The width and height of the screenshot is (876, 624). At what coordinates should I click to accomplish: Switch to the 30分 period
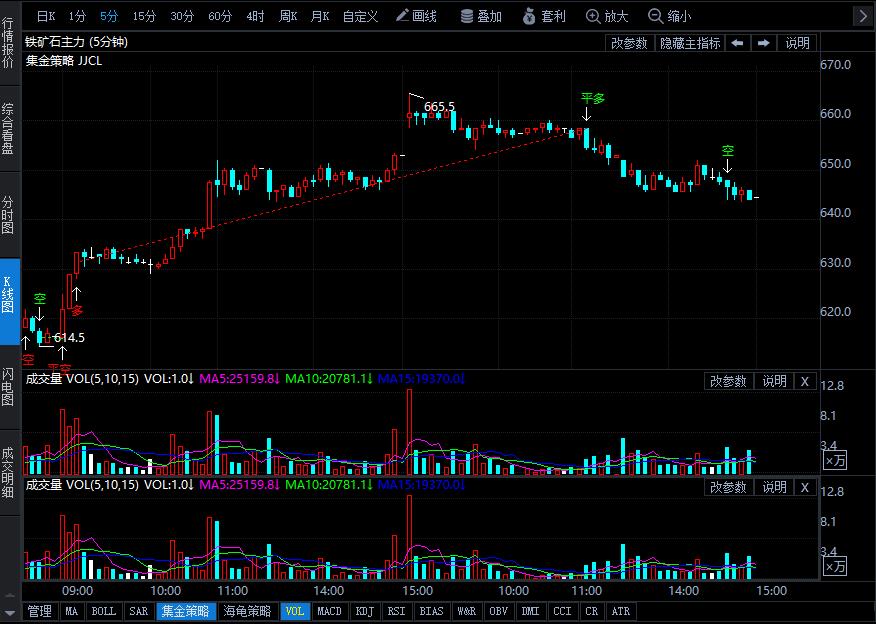pyautogui.click(x=182, y=16)
